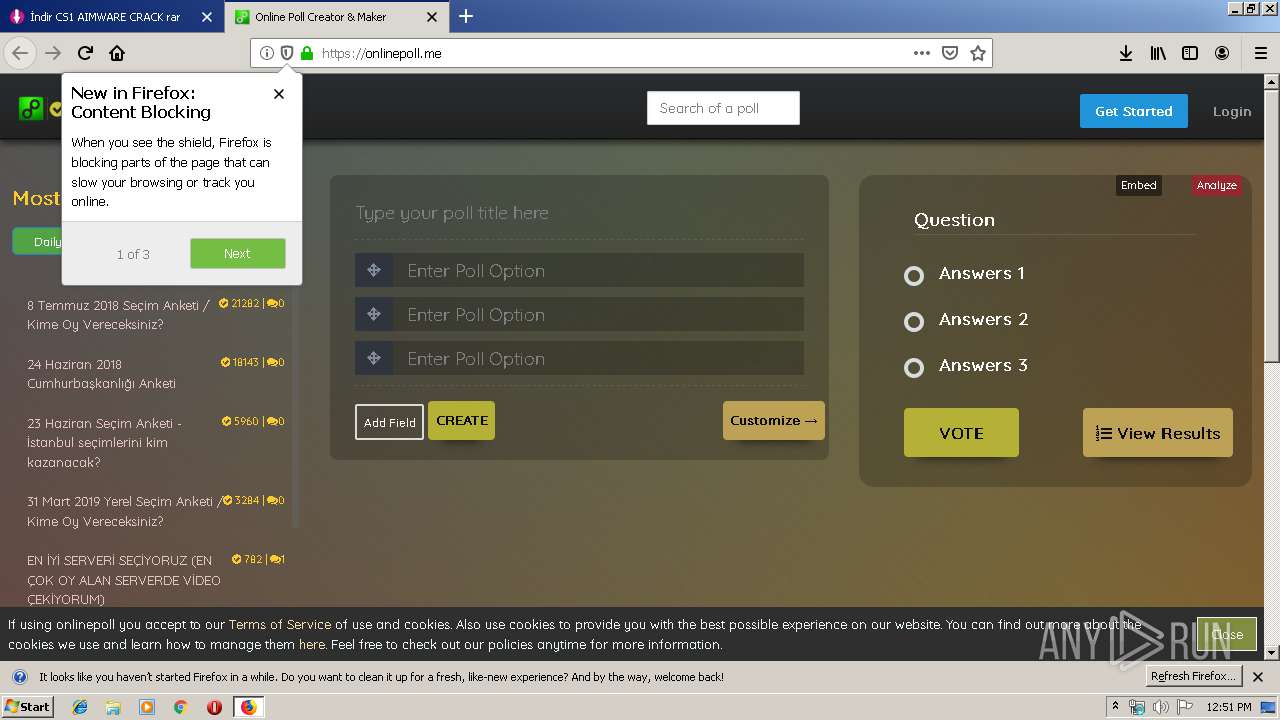
Task: Open the 24 Haziran 2018 Cumhurbaşkanlığı Anketi poll
Action: coord(101,374)
